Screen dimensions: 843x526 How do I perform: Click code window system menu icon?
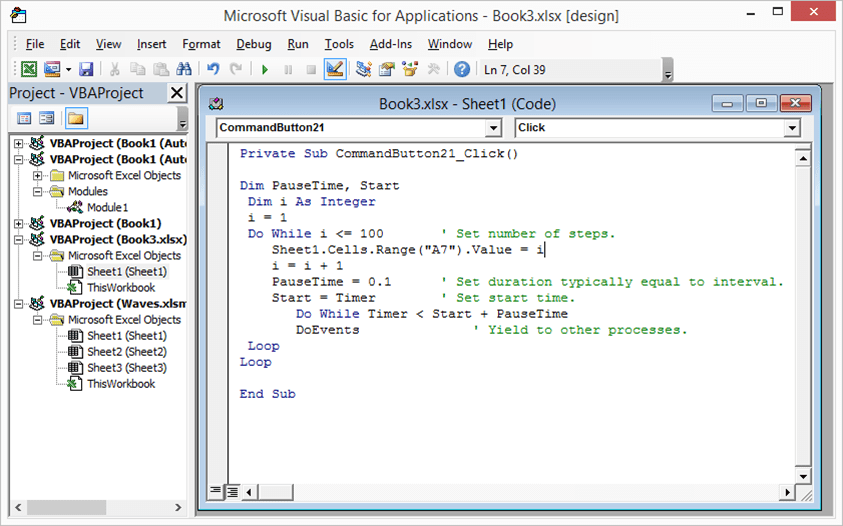[216, 103]
